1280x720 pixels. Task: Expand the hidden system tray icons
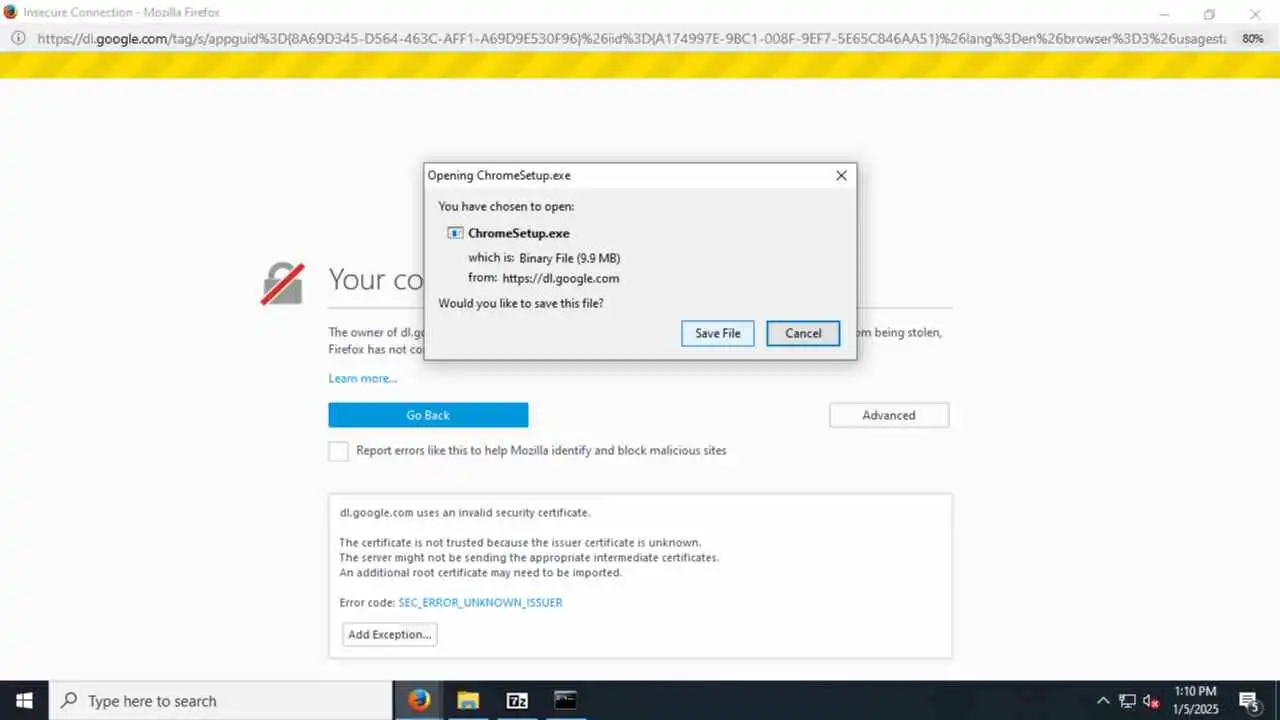[x=1103, y=700]
